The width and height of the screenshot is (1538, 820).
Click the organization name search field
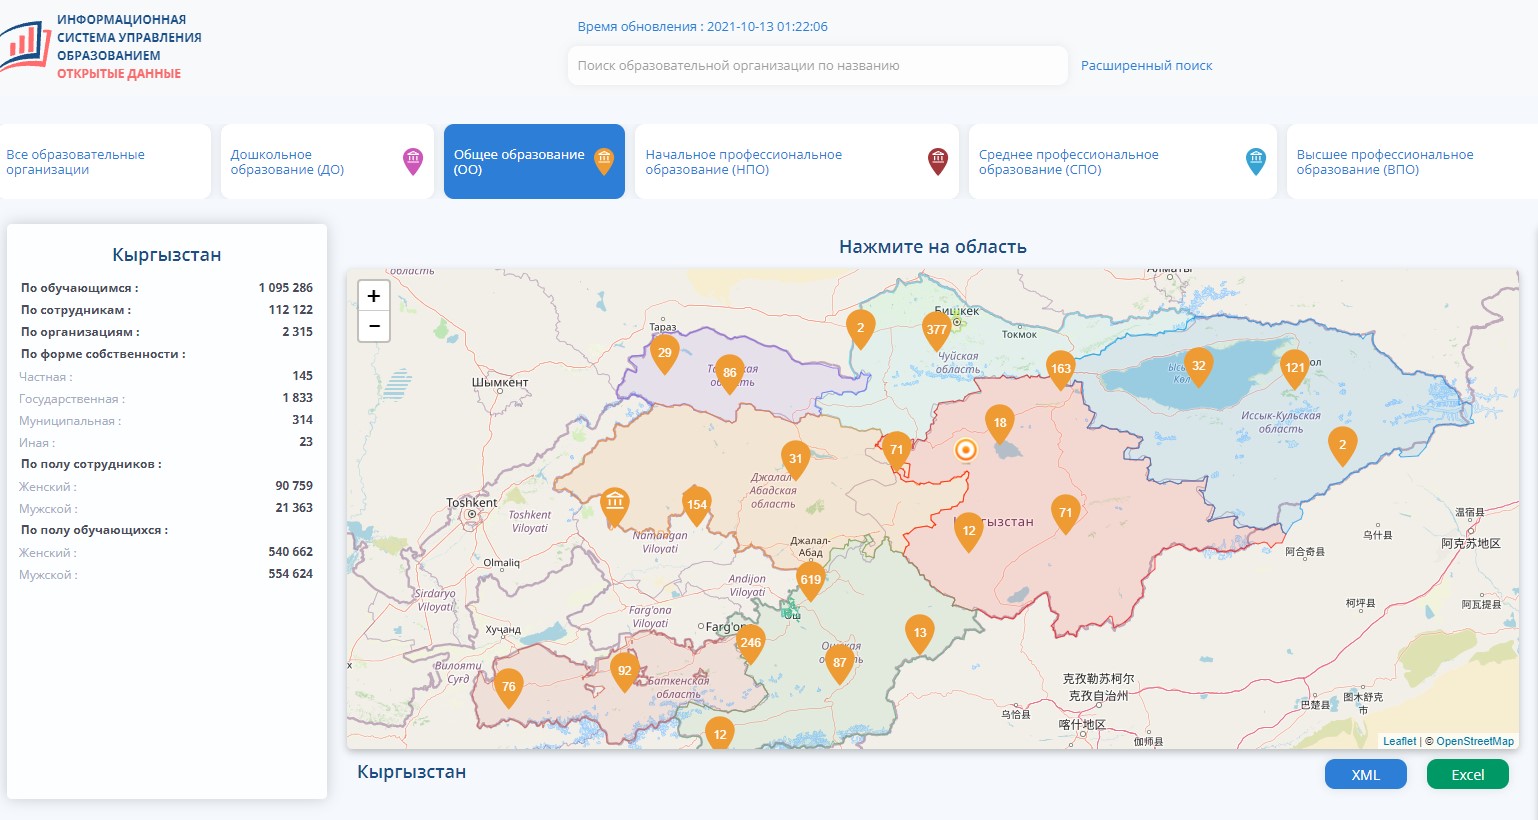(817, 66)
